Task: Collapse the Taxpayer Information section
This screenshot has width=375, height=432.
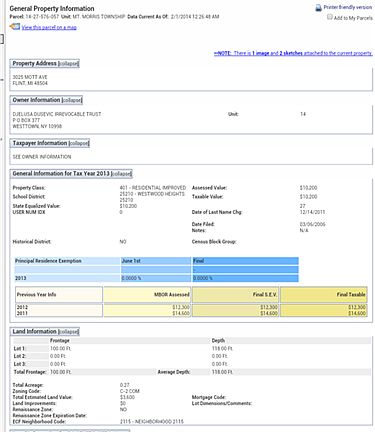Action: pos(79,143)
